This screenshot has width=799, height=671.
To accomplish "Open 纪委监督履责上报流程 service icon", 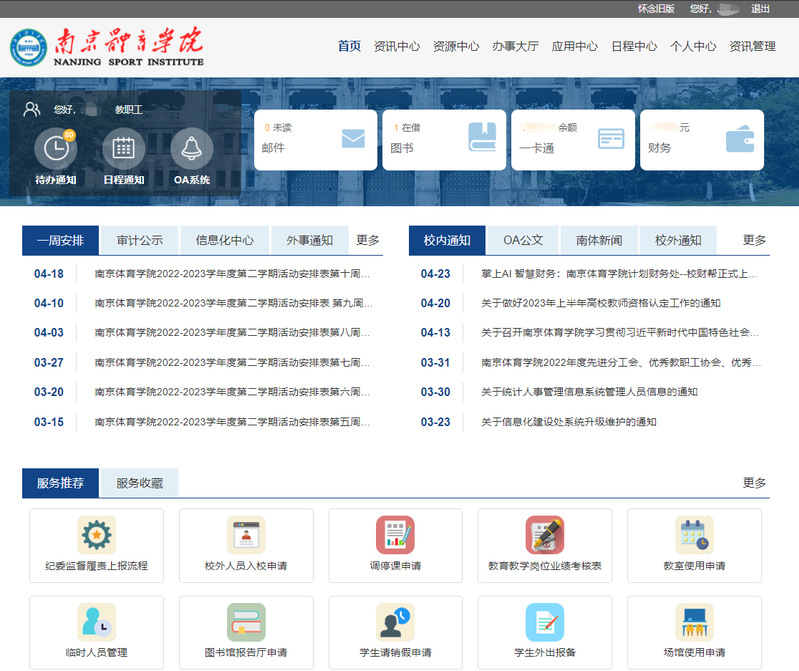I will (x=97, y=535).
